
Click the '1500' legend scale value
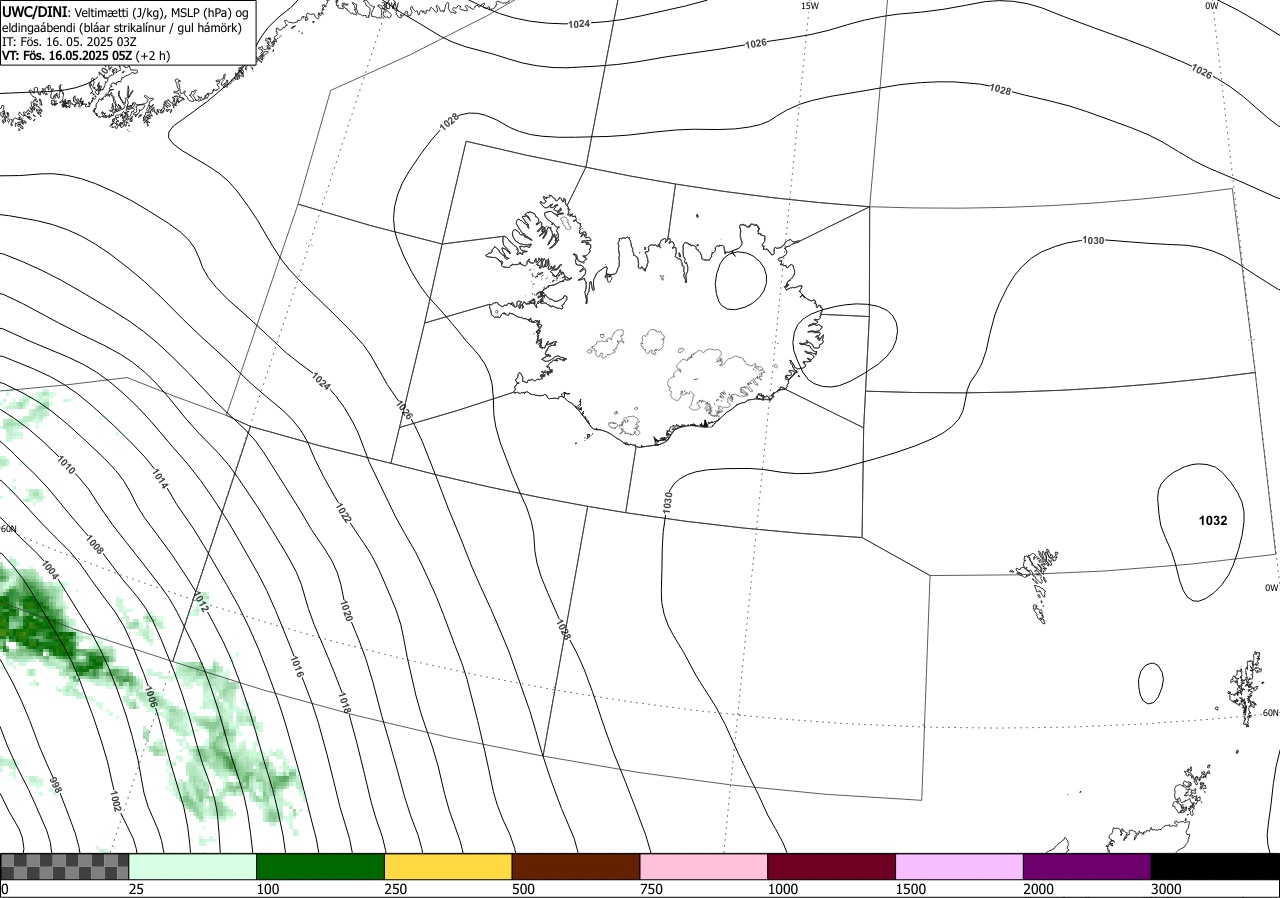911,889
